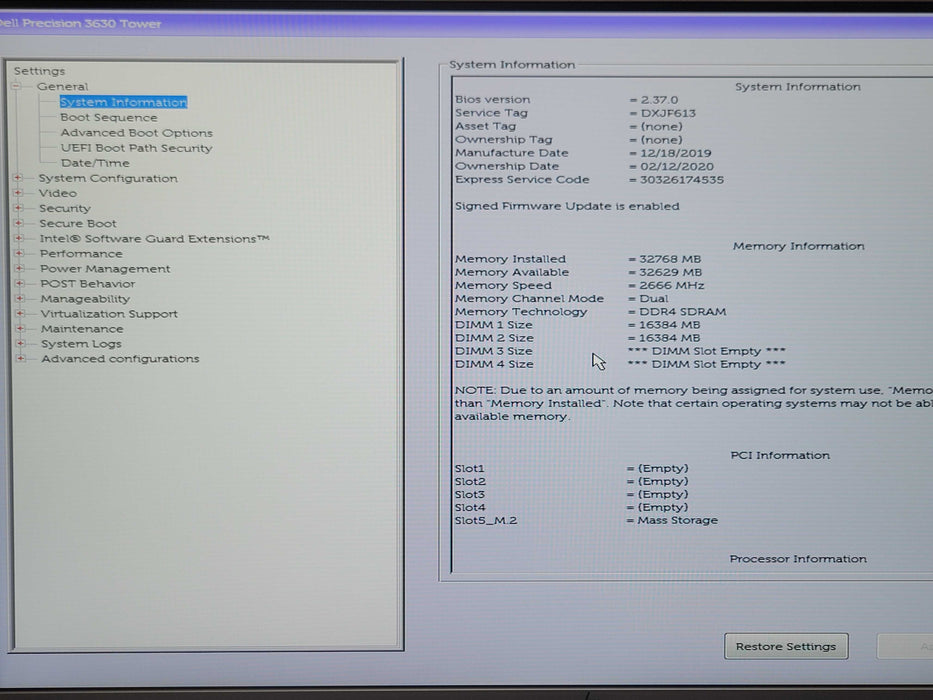The height and width of the screenshot is (700, 933).
Task: Open Advanced Boot Options
Action: (x=136, y=133)
